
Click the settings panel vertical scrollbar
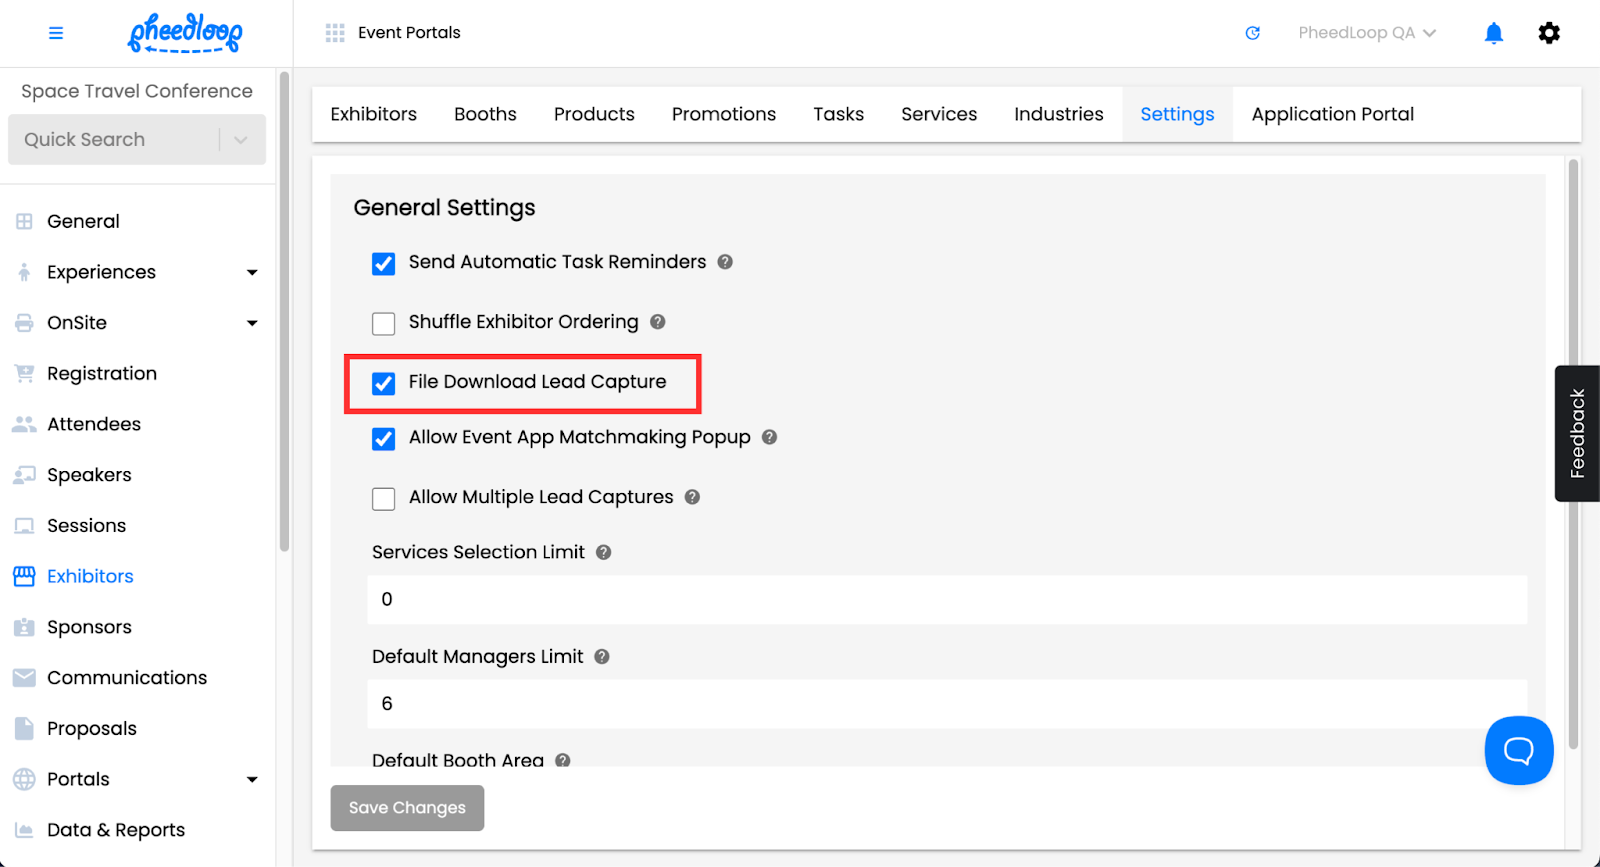[x=1573, y=454]
